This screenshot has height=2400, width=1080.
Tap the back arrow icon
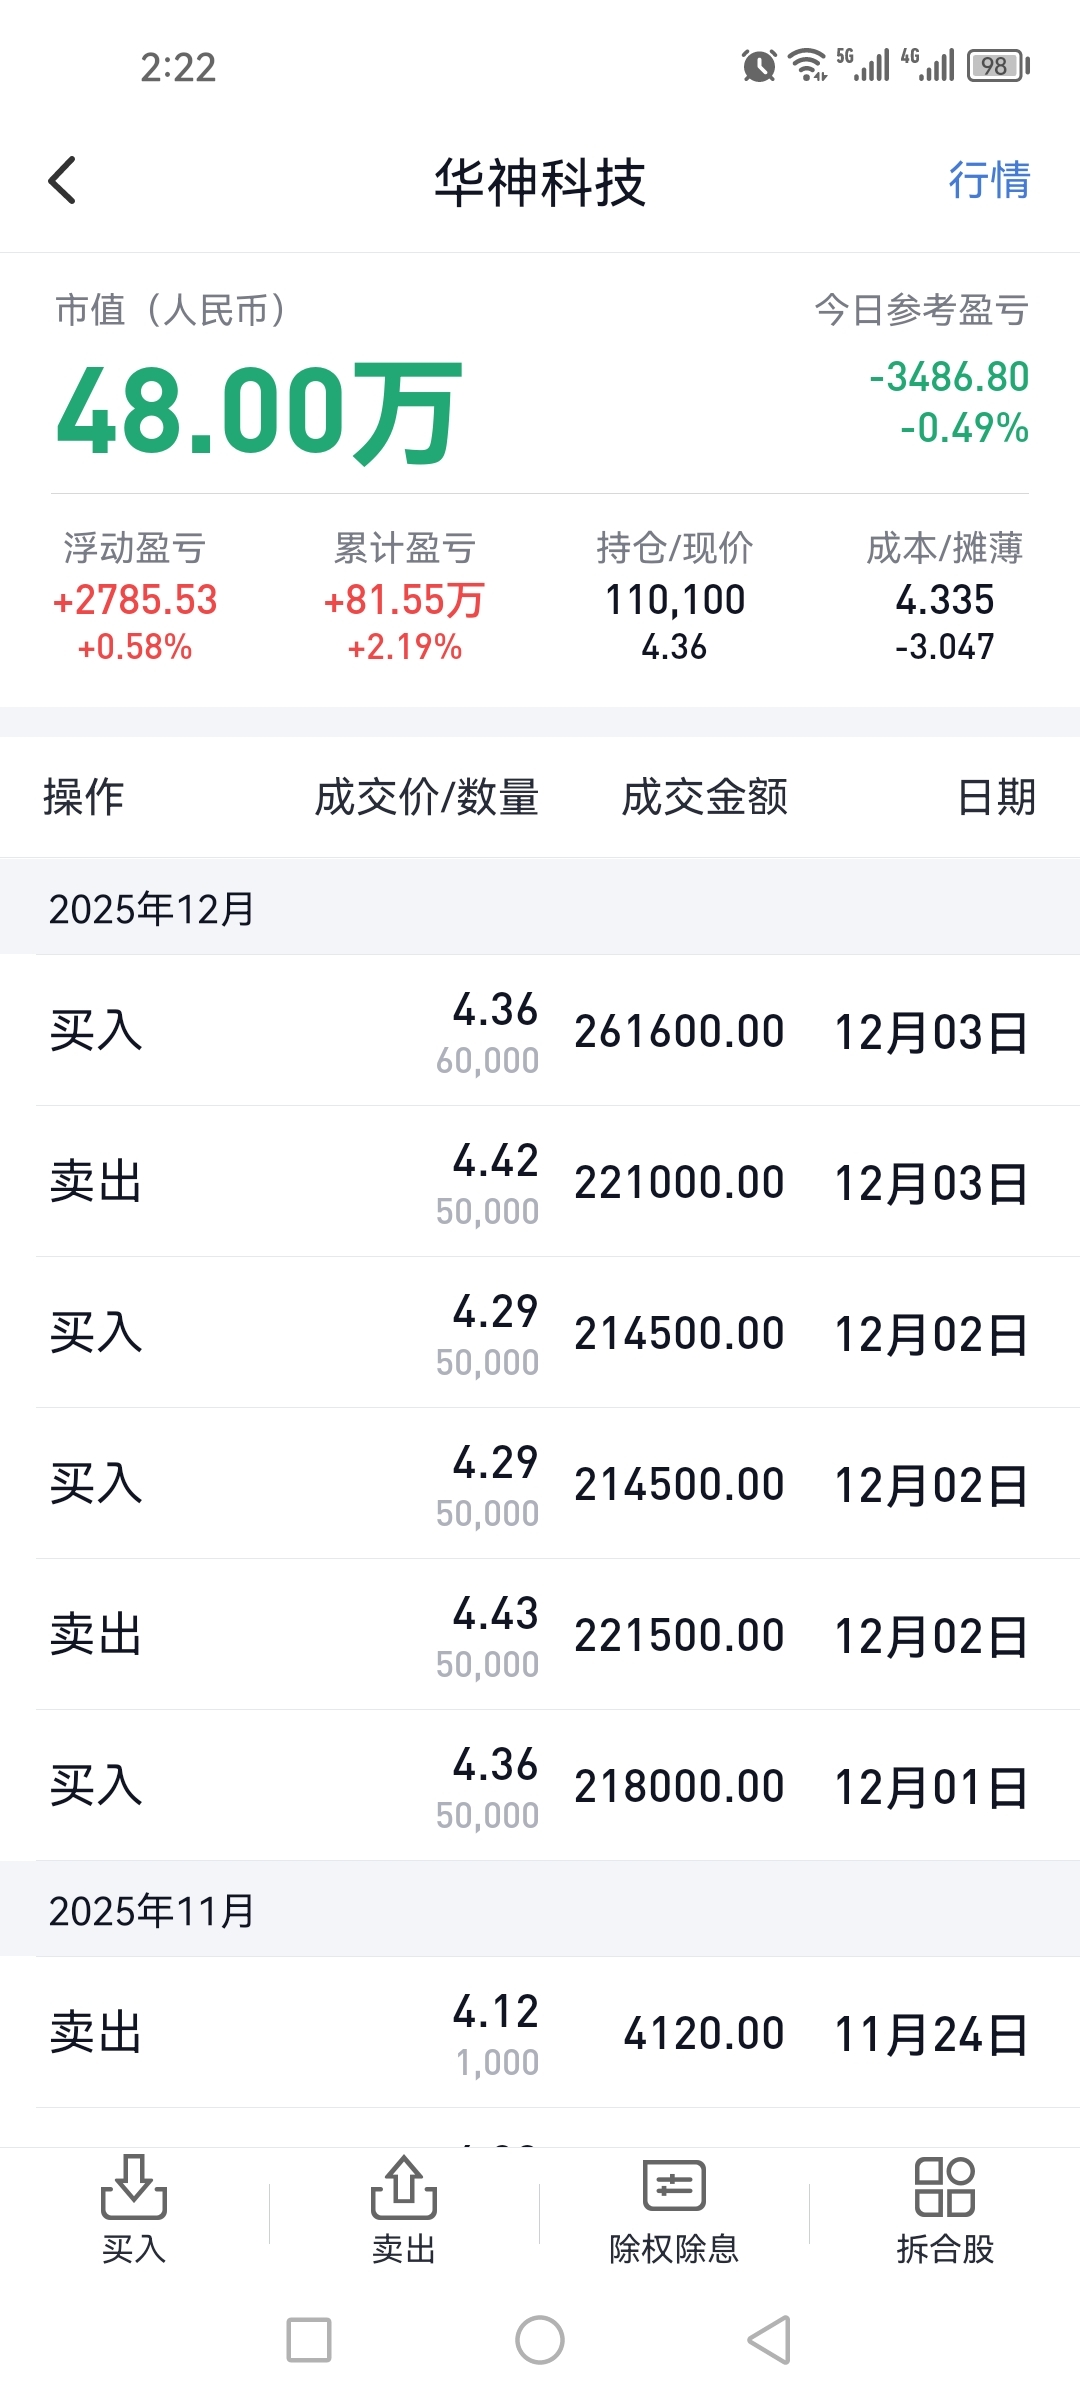pos(62,181)
